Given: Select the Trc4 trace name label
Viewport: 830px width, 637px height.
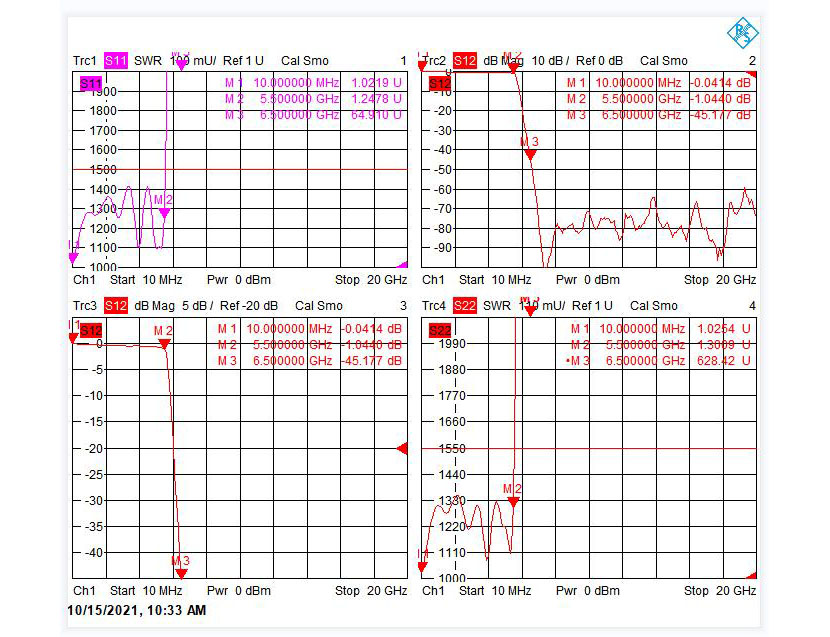Looking at the screenshot, I should click(434, 306).
